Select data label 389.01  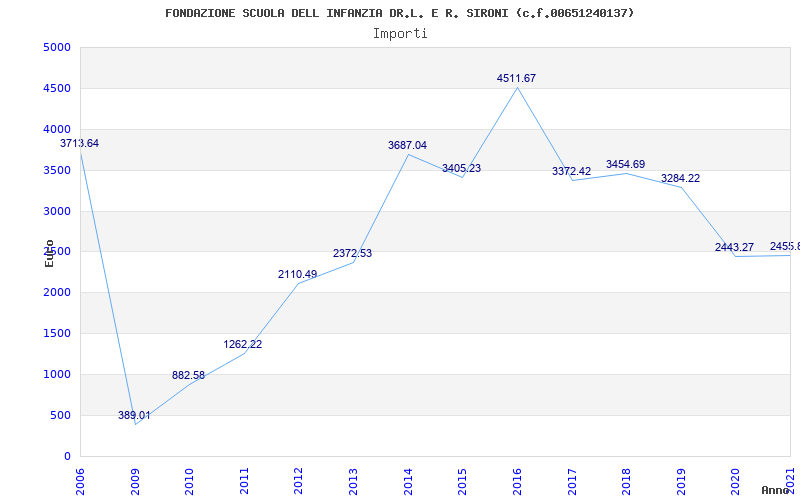click(134, 415)
